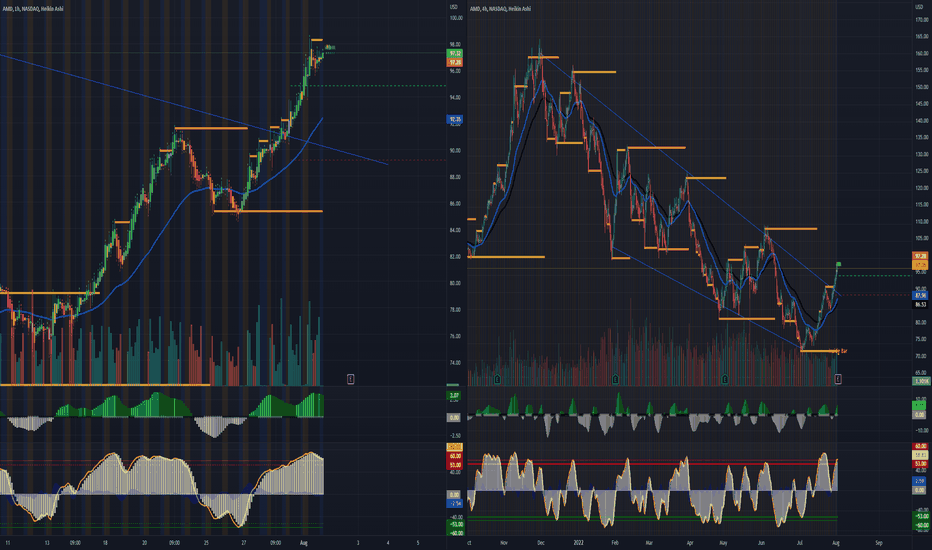The image size is (932, 550).
Task: Click the 100.00 tick on the 1h price axis
Action: (455, 18)
